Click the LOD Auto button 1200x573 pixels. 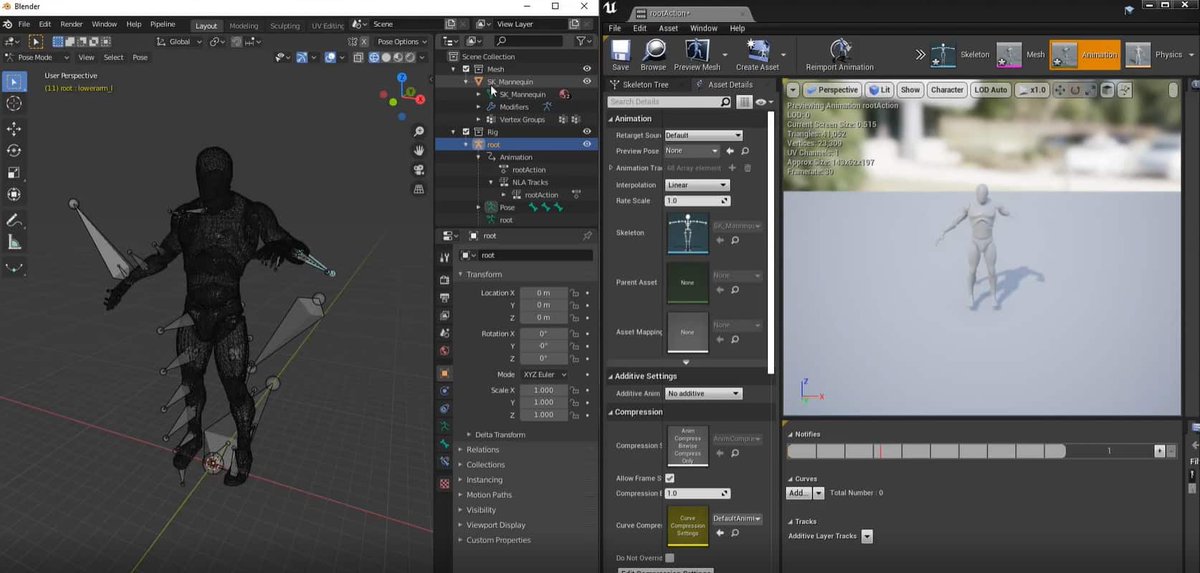pos(990,90)
